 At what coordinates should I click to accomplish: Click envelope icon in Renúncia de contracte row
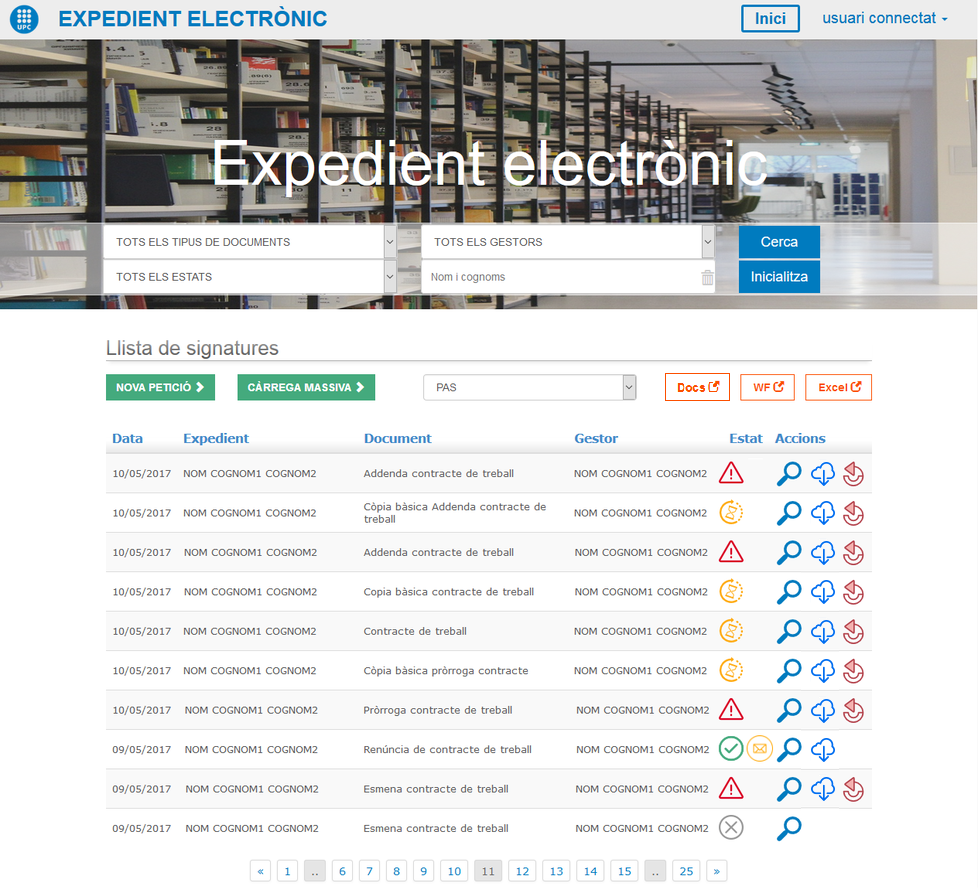(760, 749)
